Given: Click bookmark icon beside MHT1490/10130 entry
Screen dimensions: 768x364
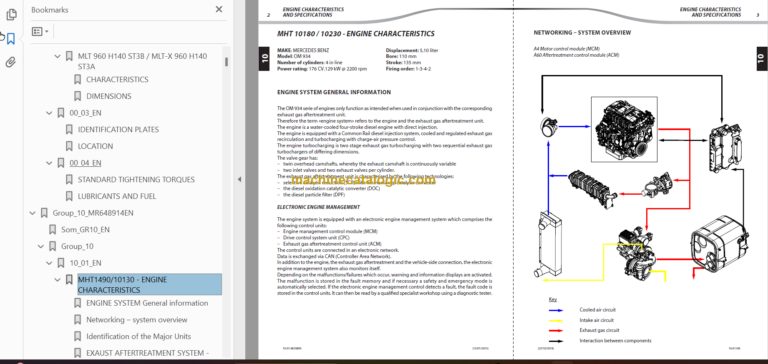Looking at the screenshot, I should click(69, 279).
